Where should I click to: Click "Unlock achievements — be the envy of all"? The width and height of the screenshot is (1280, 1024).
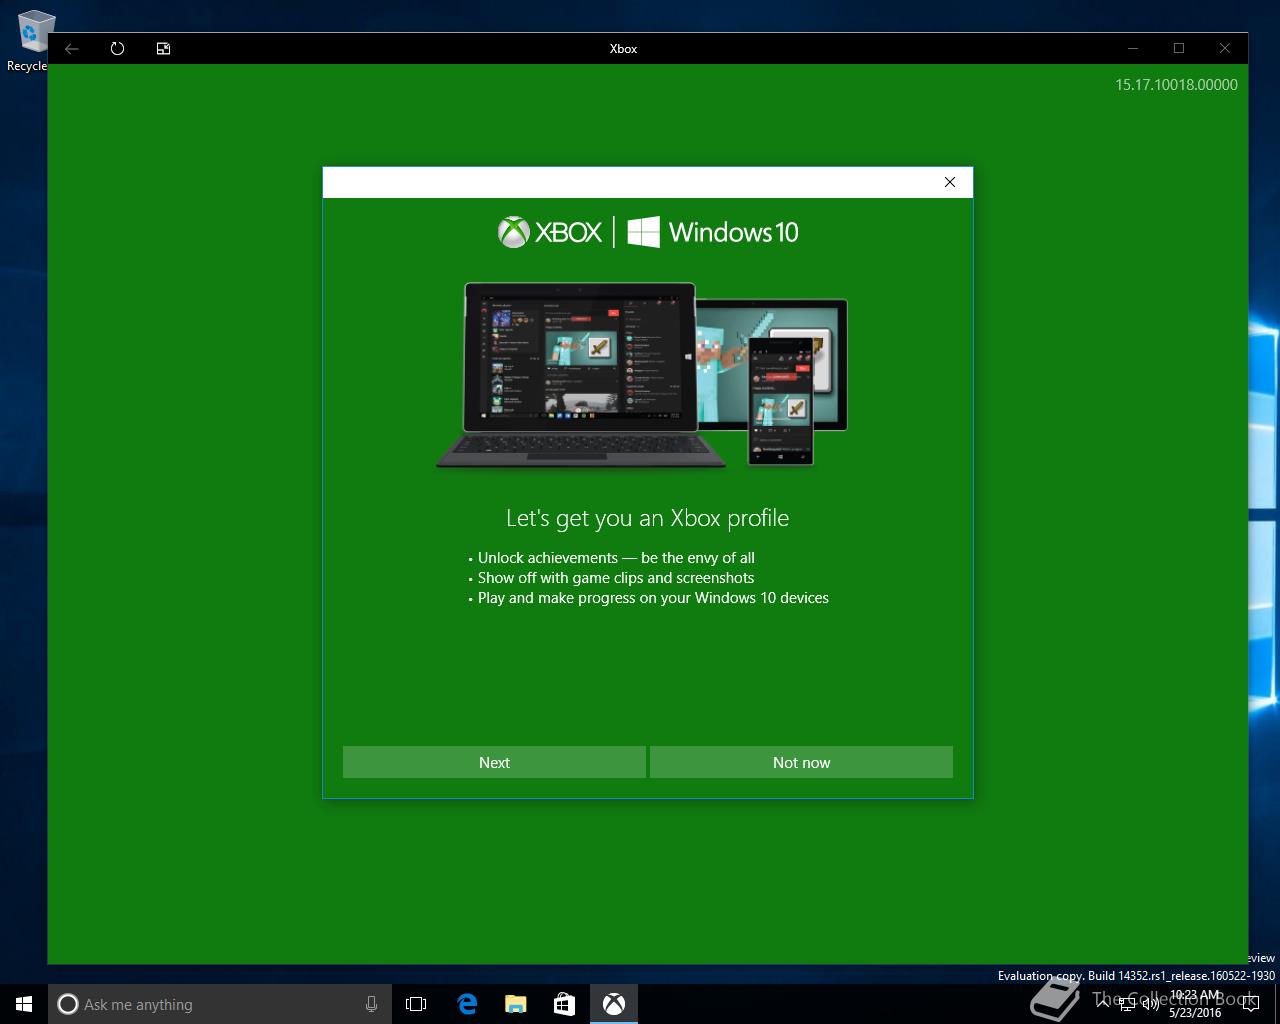pos(616,558)
